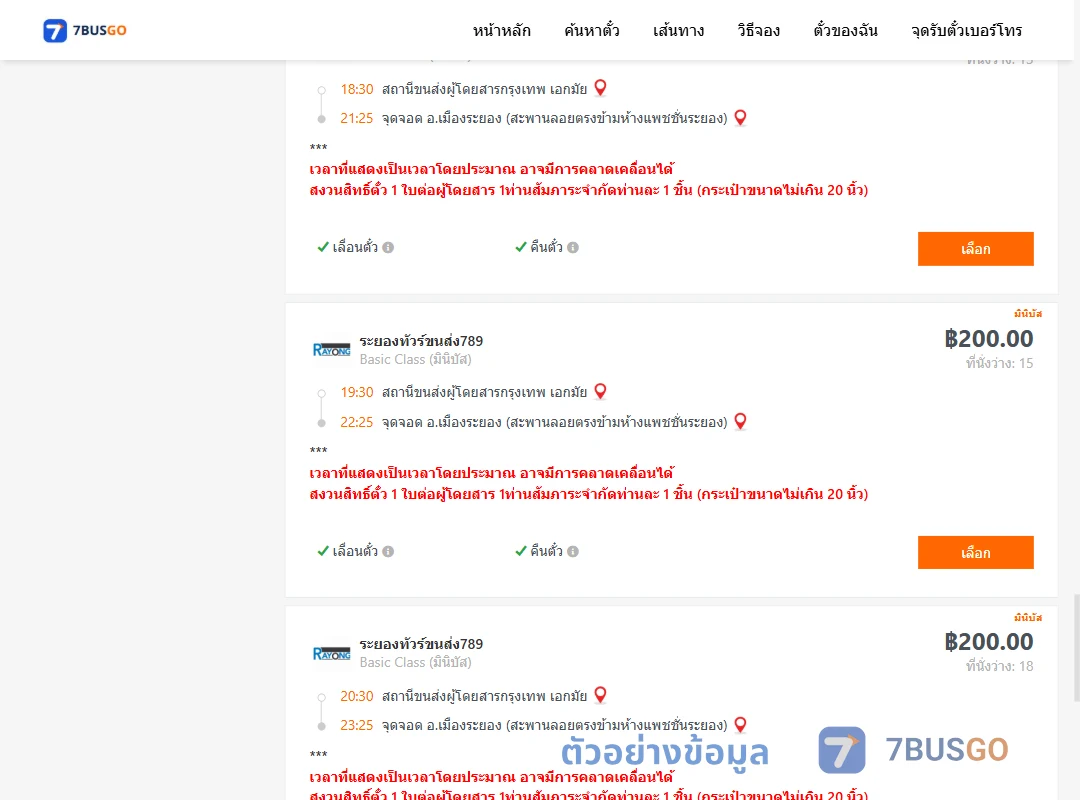Open the วิธีจอง menu item
Viewport: 1080px width, 800px height.
click(x=758, y=30)
